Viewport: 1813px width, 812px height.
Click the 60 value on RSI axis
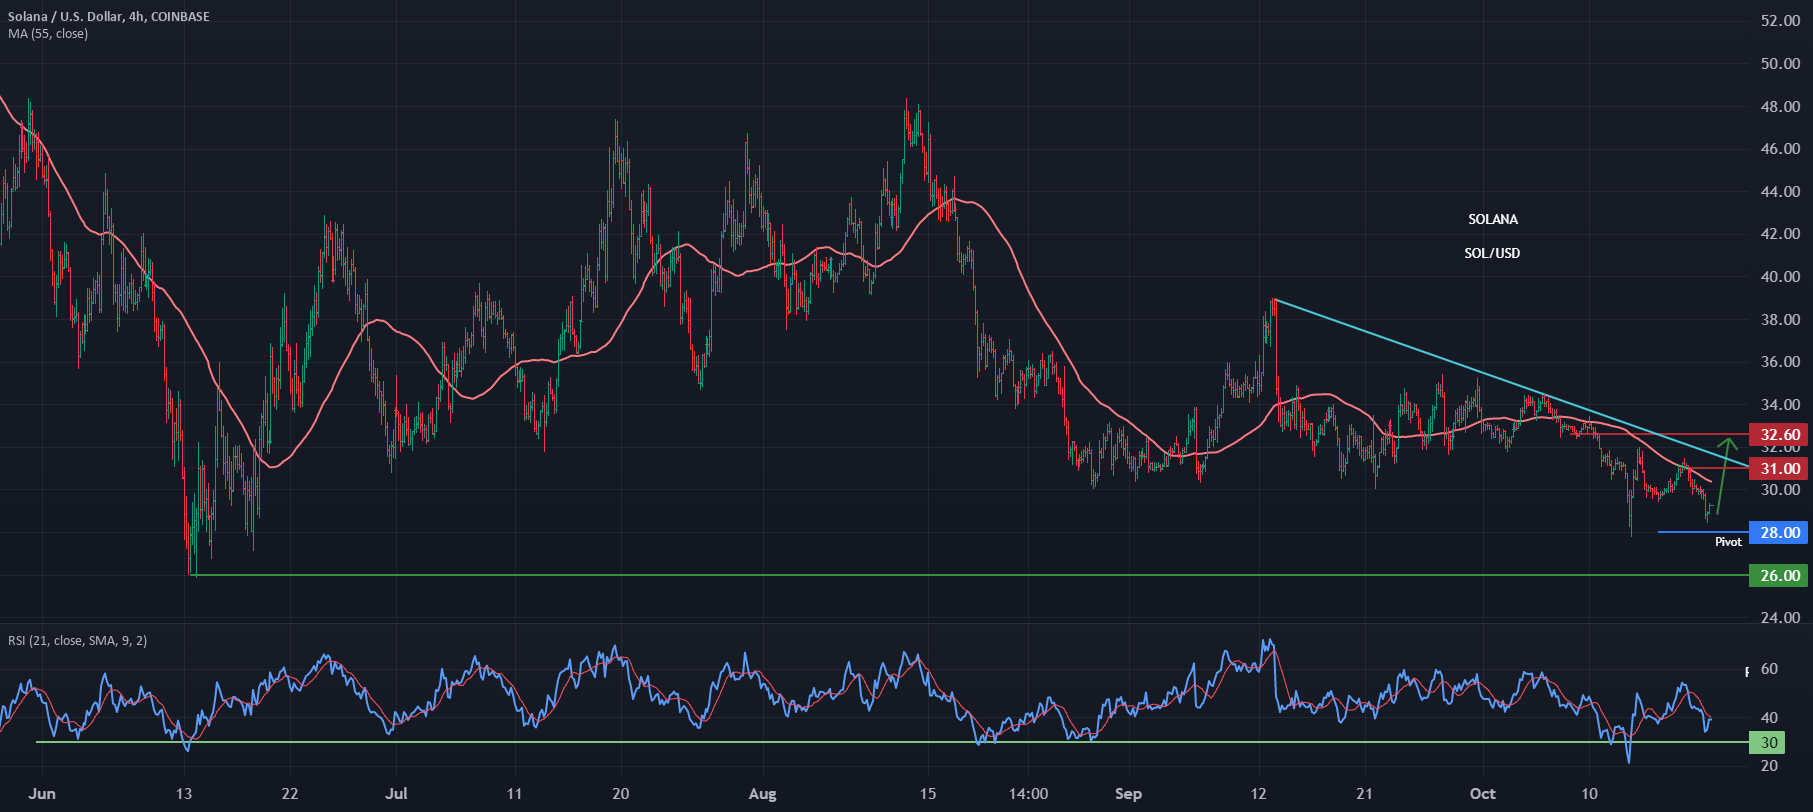click(x=1769, y=669)
